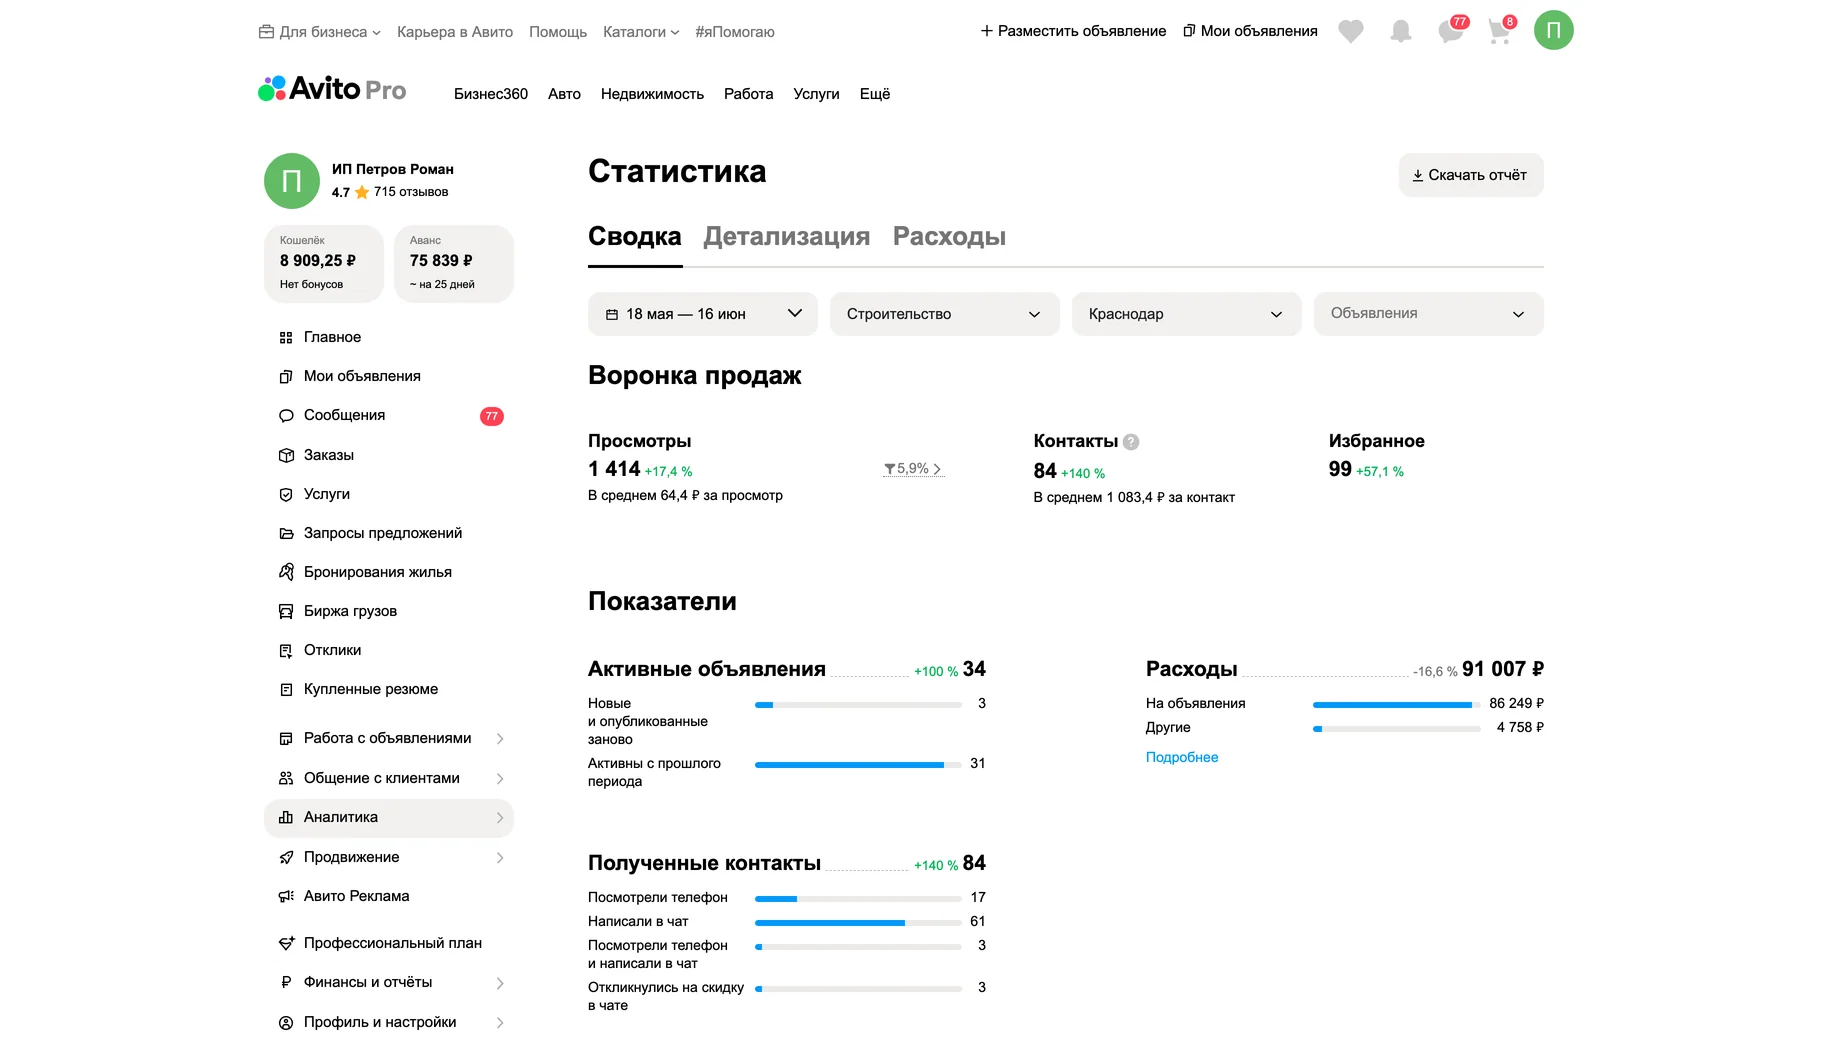Open the Кошелёк balance card

324,263
